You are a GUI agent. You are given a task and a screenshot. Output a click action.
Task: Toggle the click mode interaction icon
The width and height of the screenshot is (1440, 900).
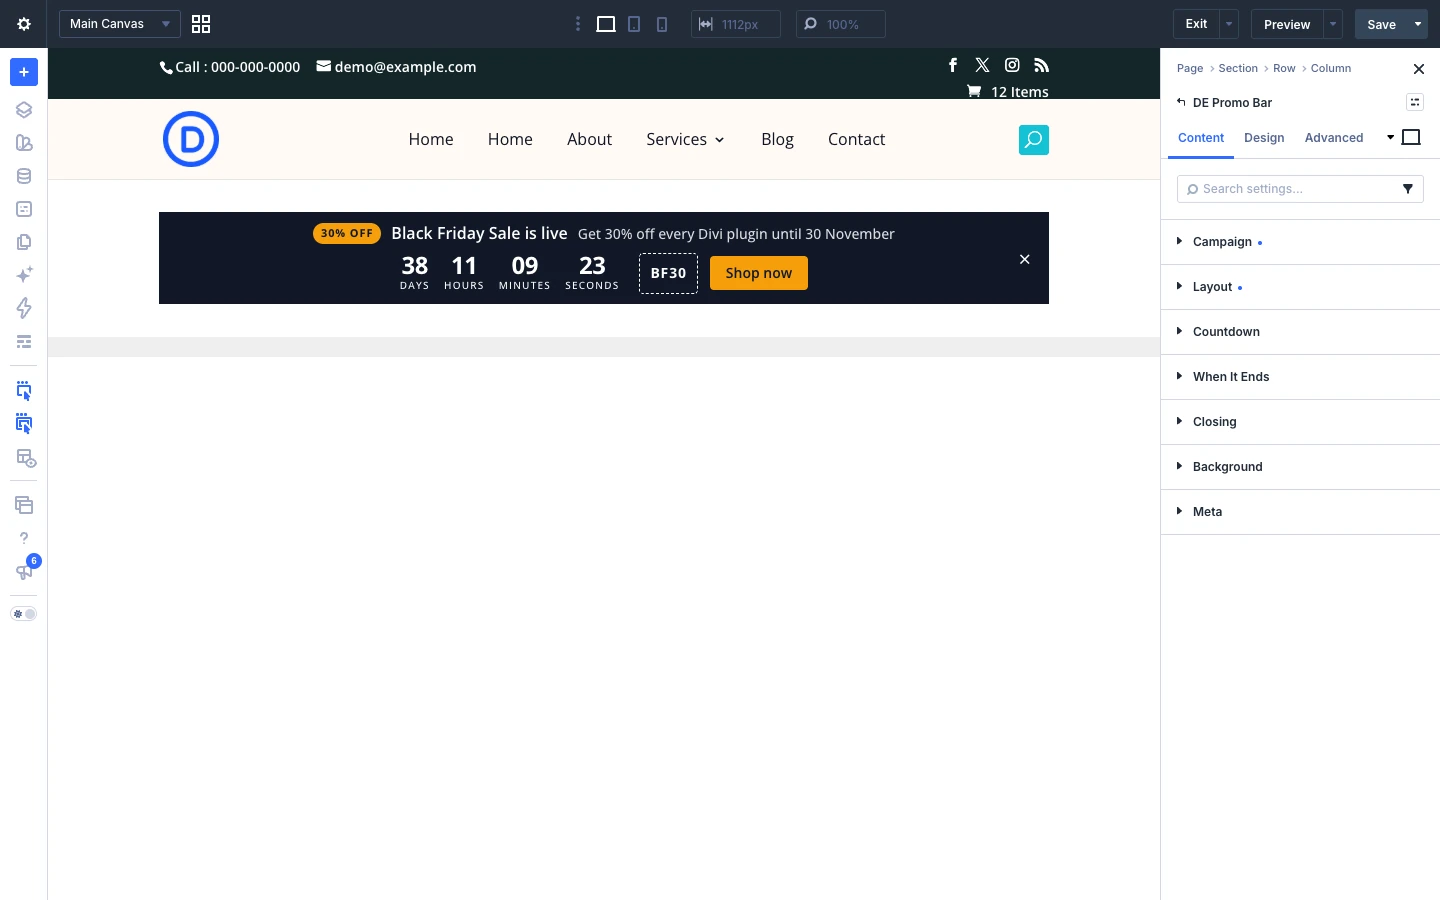[x=24, y=391]
